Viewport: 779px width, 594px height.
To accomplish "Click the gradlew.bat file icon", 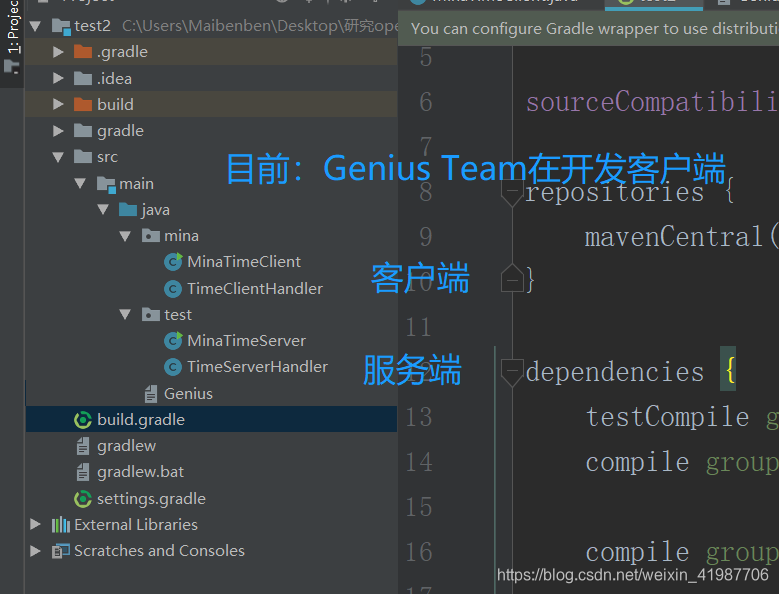I will pos(83,472).
